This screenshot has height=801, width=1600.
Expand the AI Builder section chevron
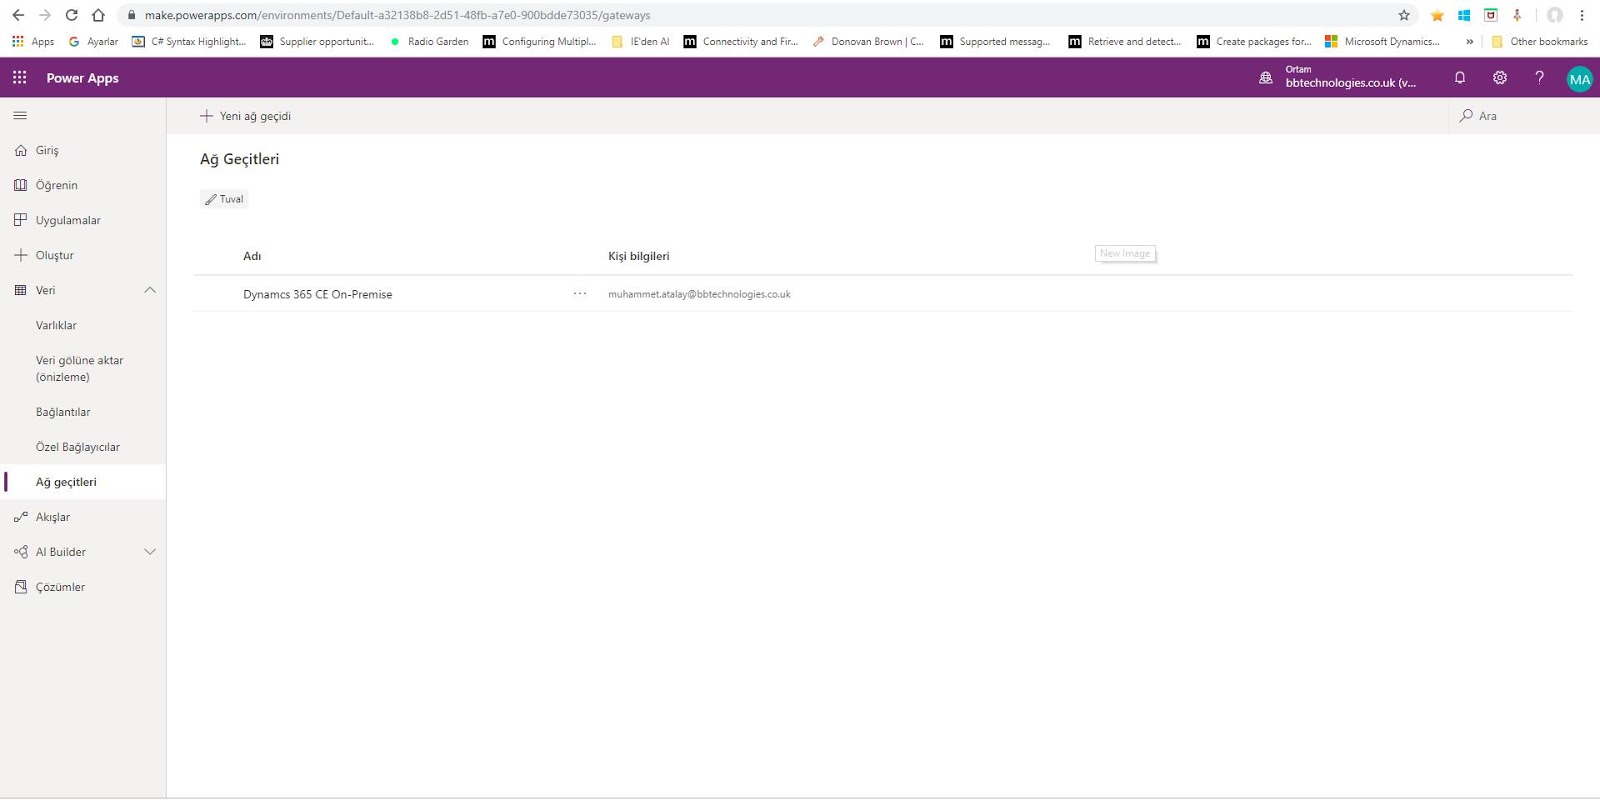point(150,552)
